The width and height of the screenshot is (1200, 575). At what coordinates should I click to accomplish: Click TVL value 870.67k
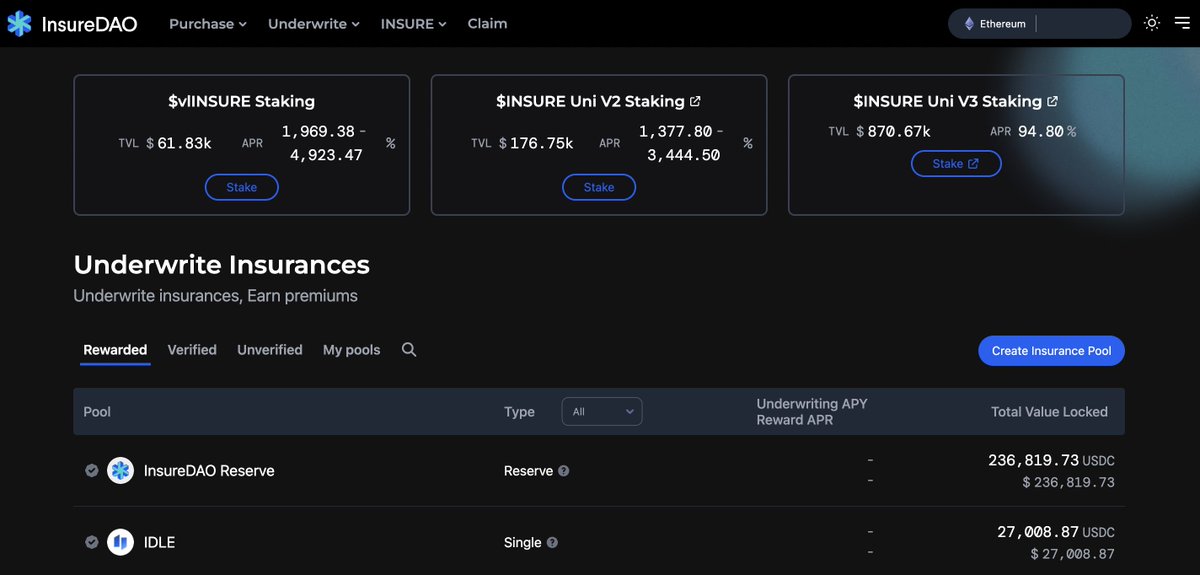(x=899, y=131)
